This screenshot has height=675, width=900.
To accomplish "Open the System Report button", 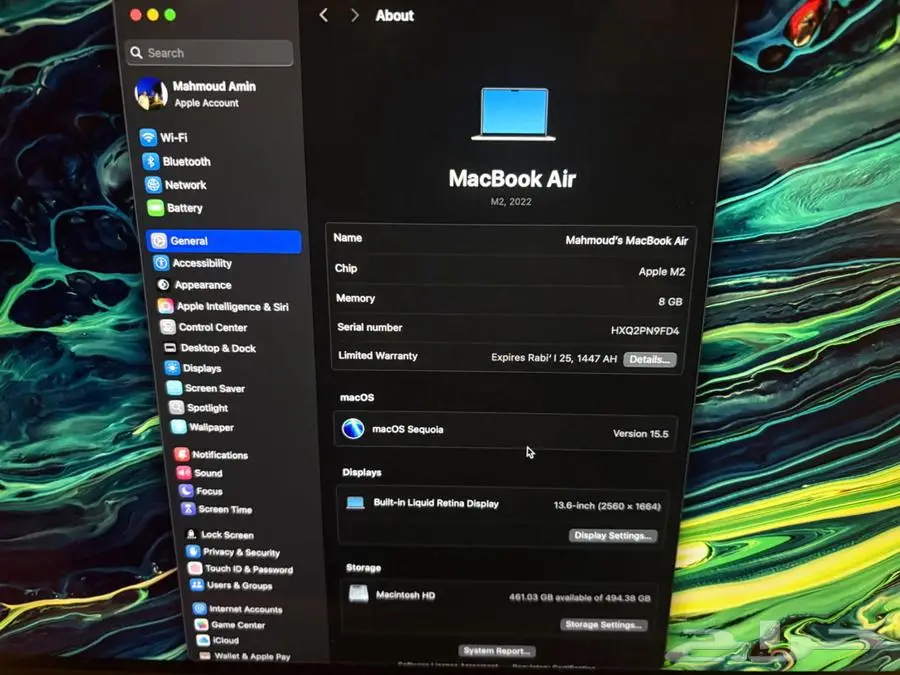I will 497,651.
